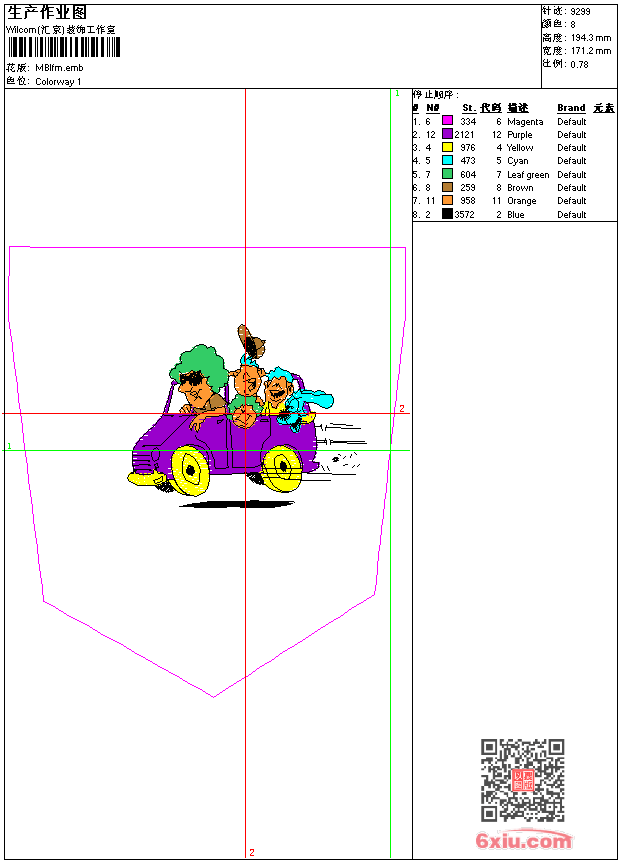
Task: Click 'Default' brand in Blue row
Action: (572, 214)
